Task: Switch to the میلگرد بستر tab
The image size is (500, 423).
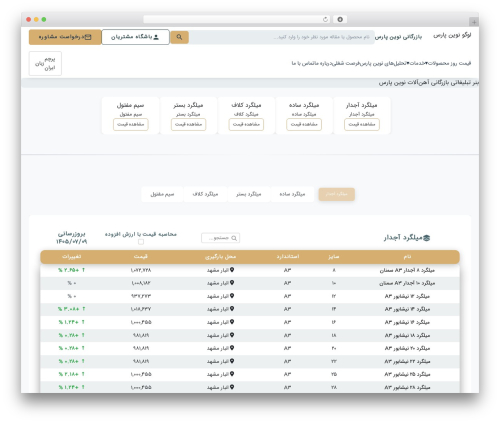Action: click(249, 194)
